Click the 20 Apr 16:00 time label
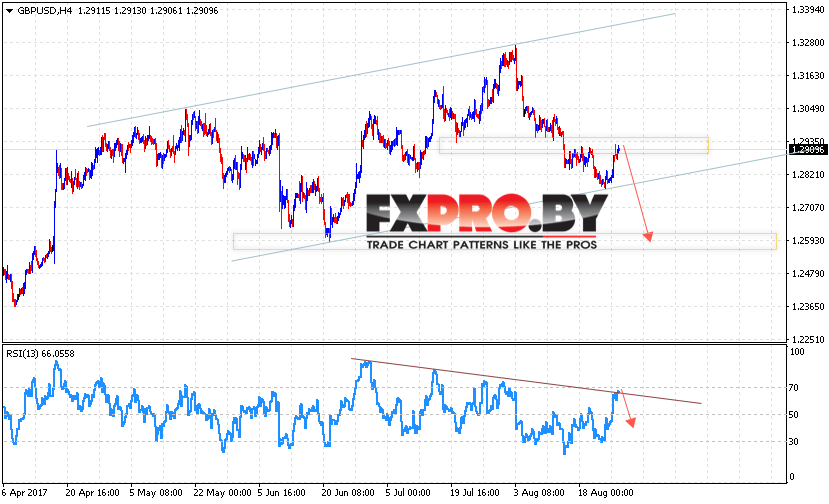 pyautogui.click(x=93, y=493)
